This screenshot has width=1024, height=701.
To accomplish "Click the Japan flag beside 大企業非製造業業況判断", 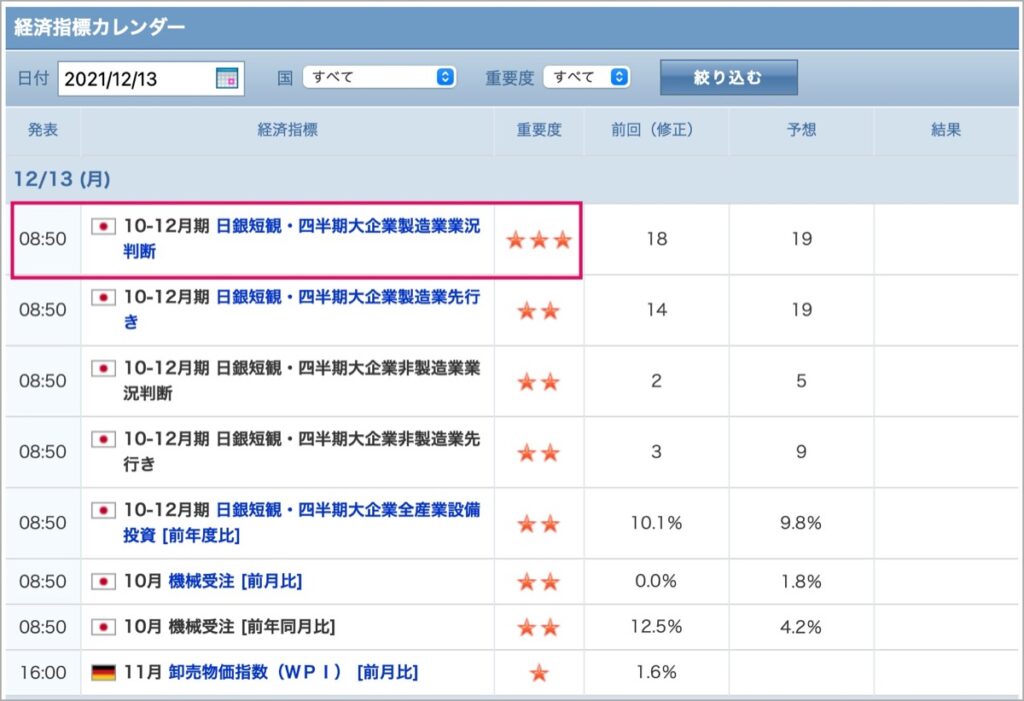I will pos(103,368).
